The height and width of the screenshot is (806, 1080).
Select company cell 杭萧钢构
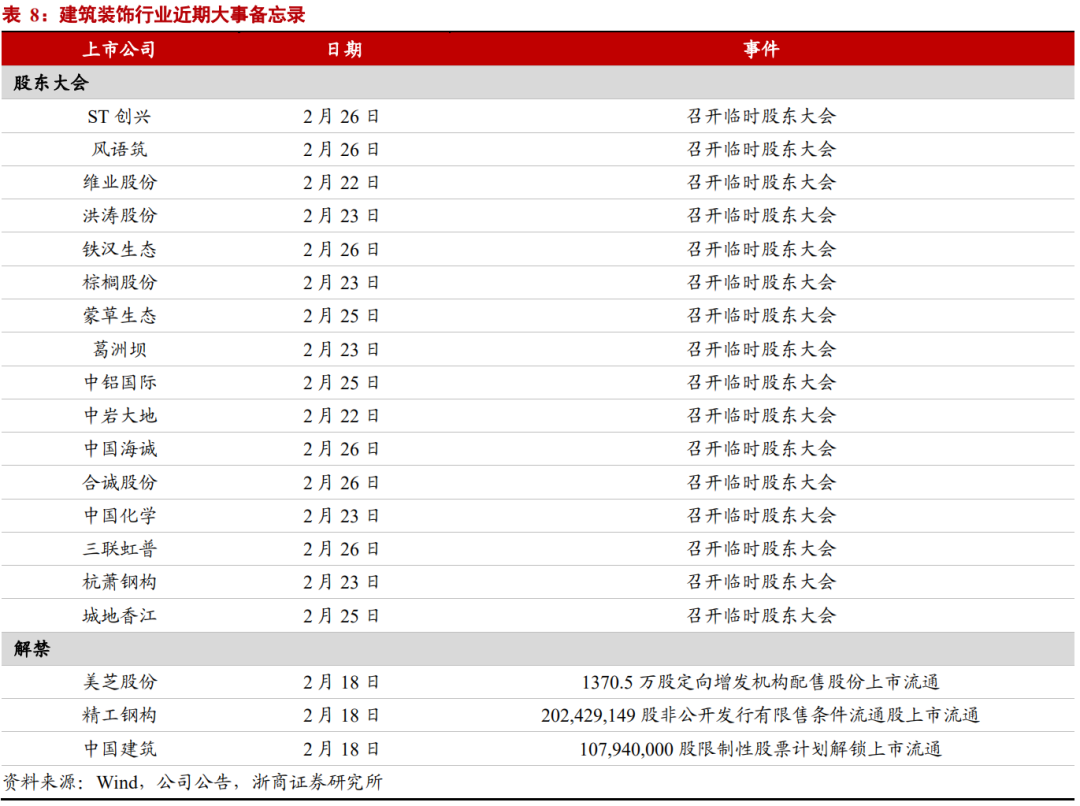point(119,582)
